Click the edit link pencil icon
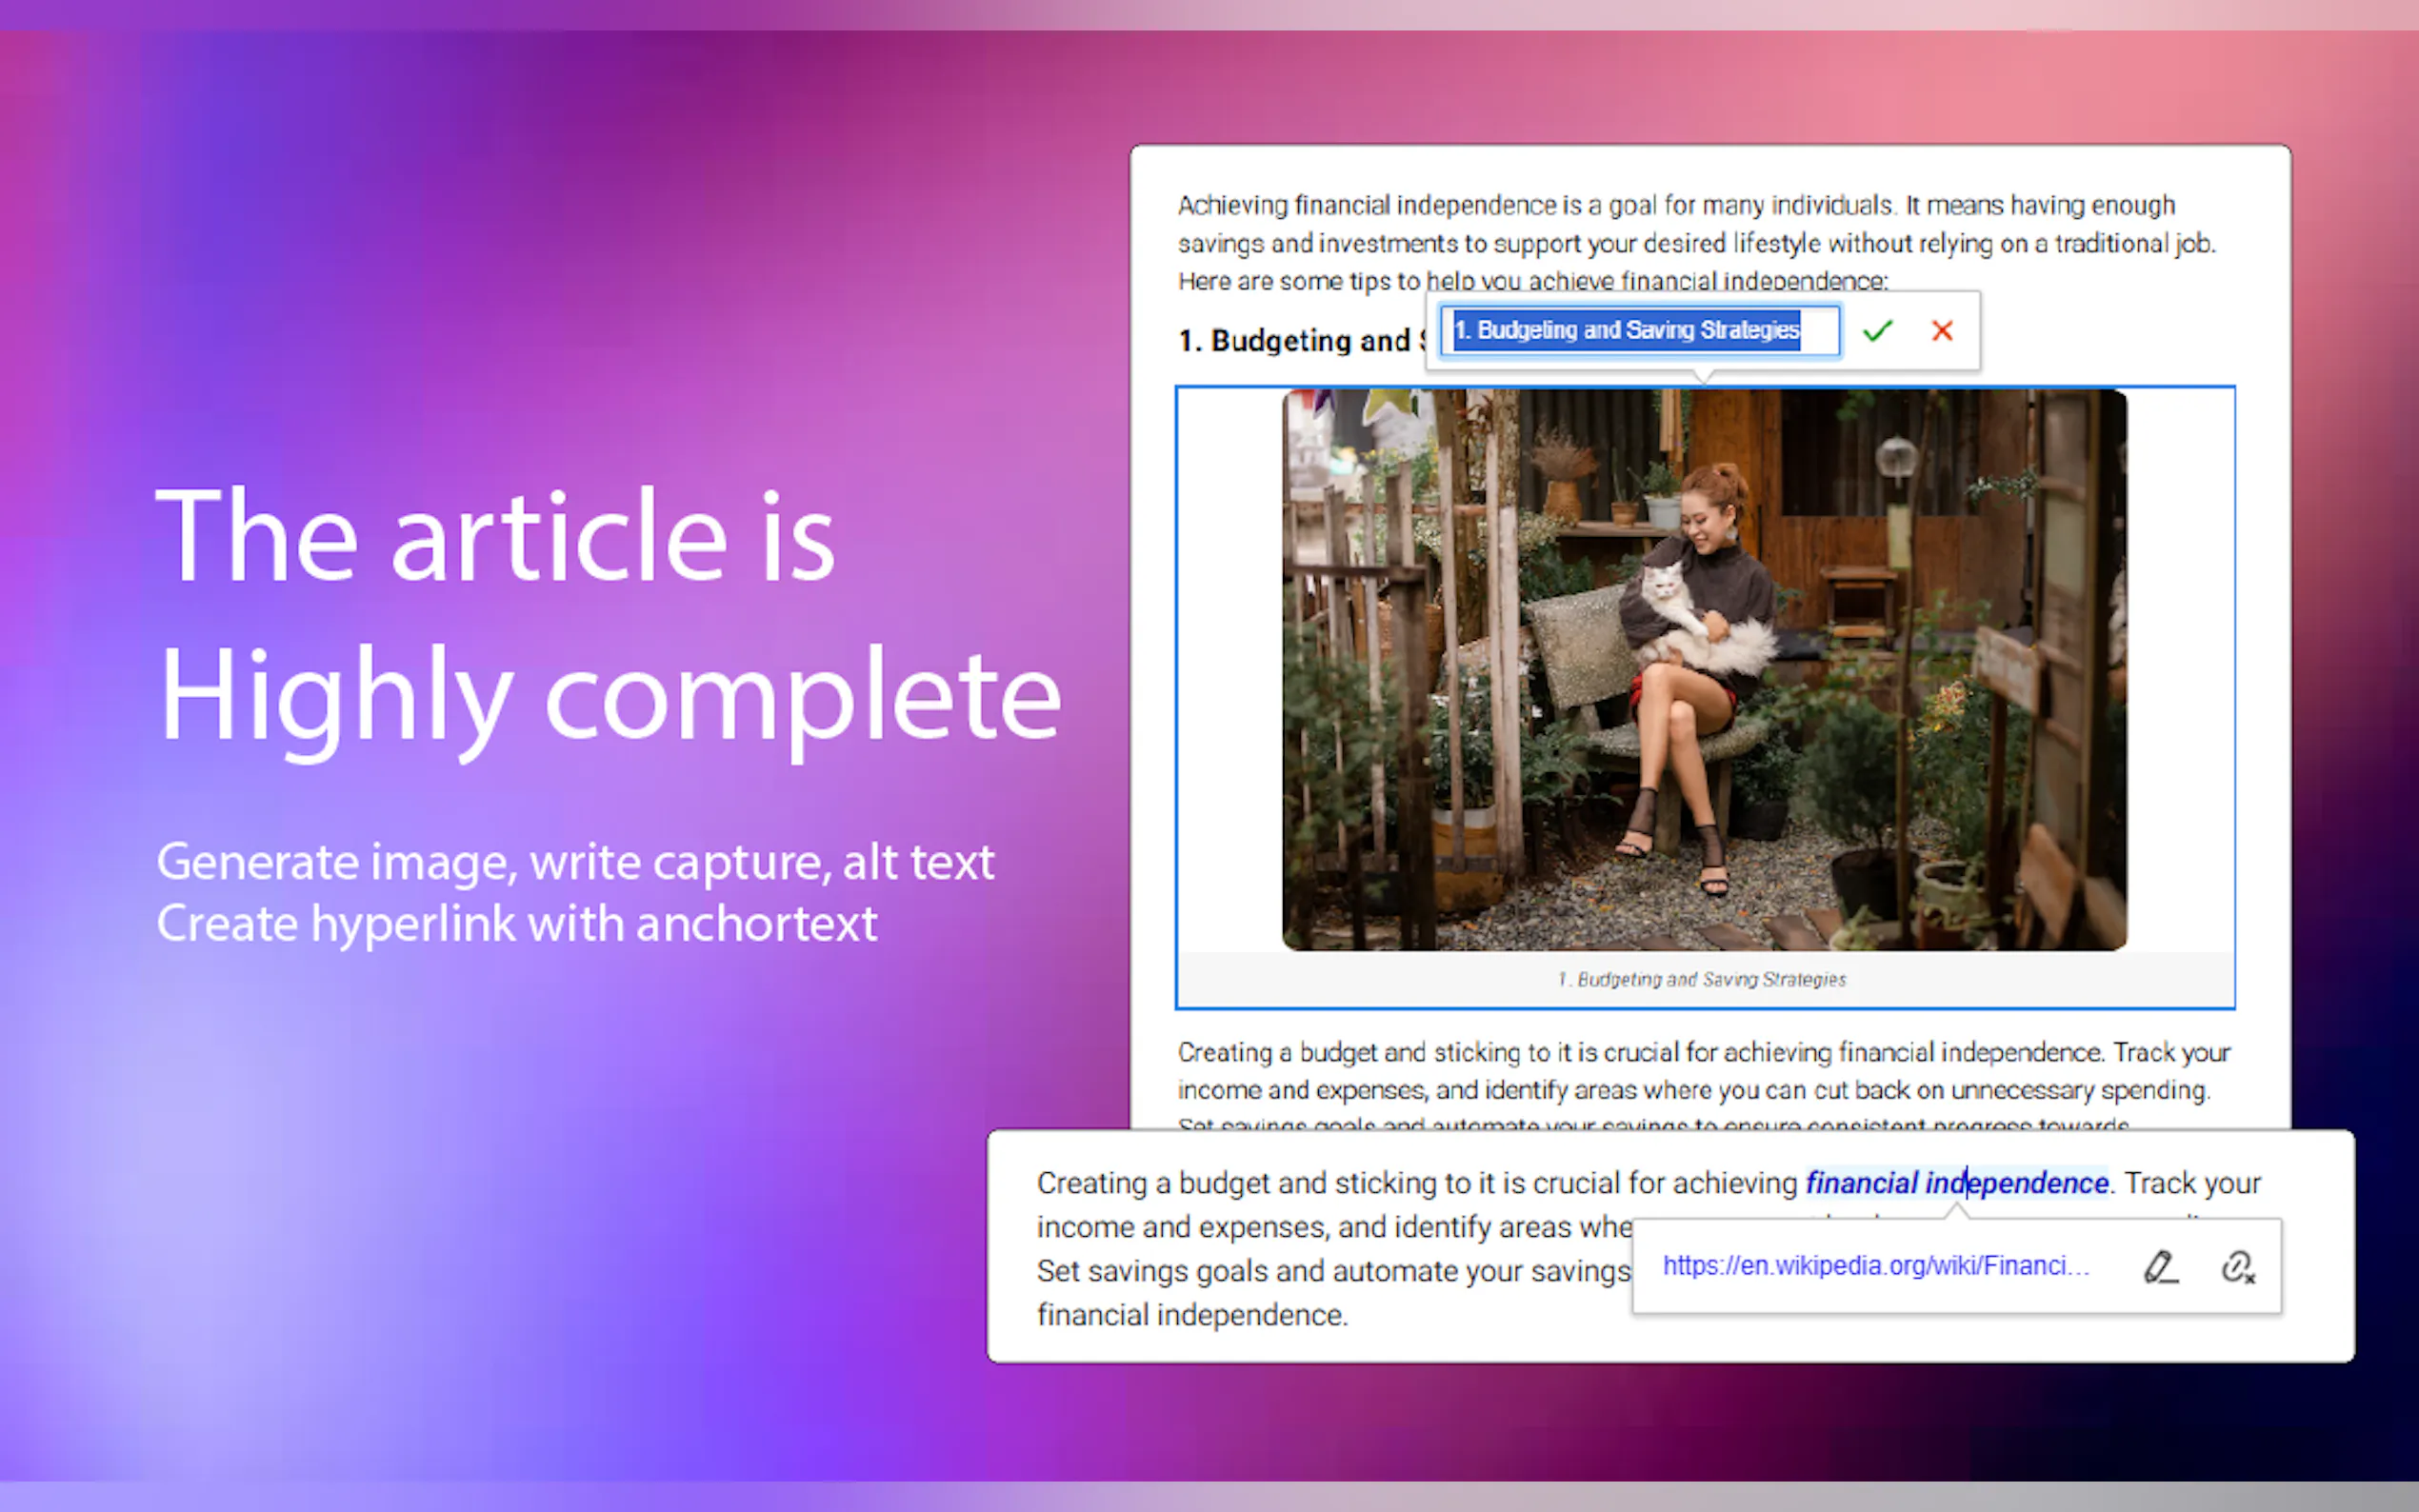Viewport: 2419px width, 1512px height. [x=2160, y=1267]
